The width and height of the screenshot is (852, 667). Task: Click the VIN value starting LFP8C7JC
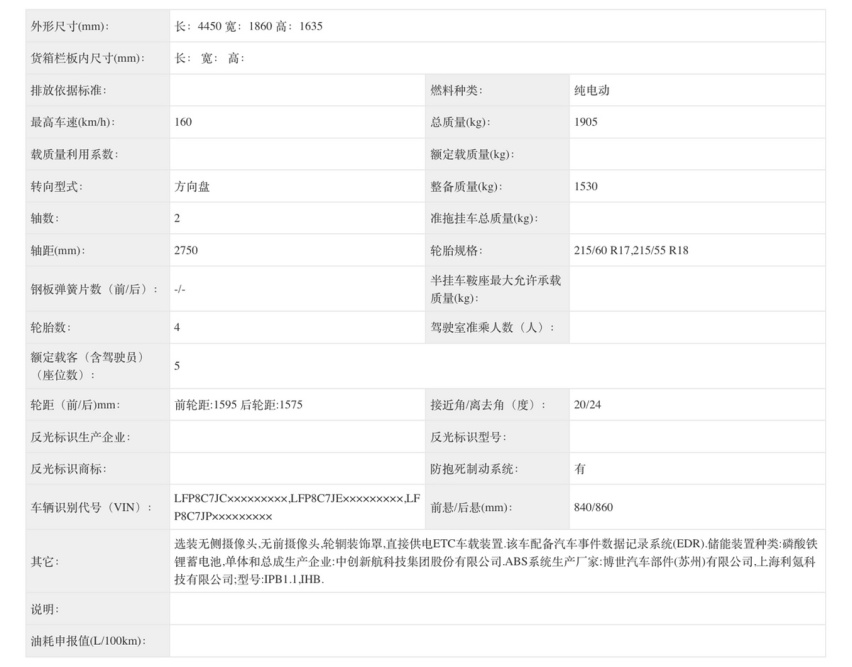click(x=297, y=507)
